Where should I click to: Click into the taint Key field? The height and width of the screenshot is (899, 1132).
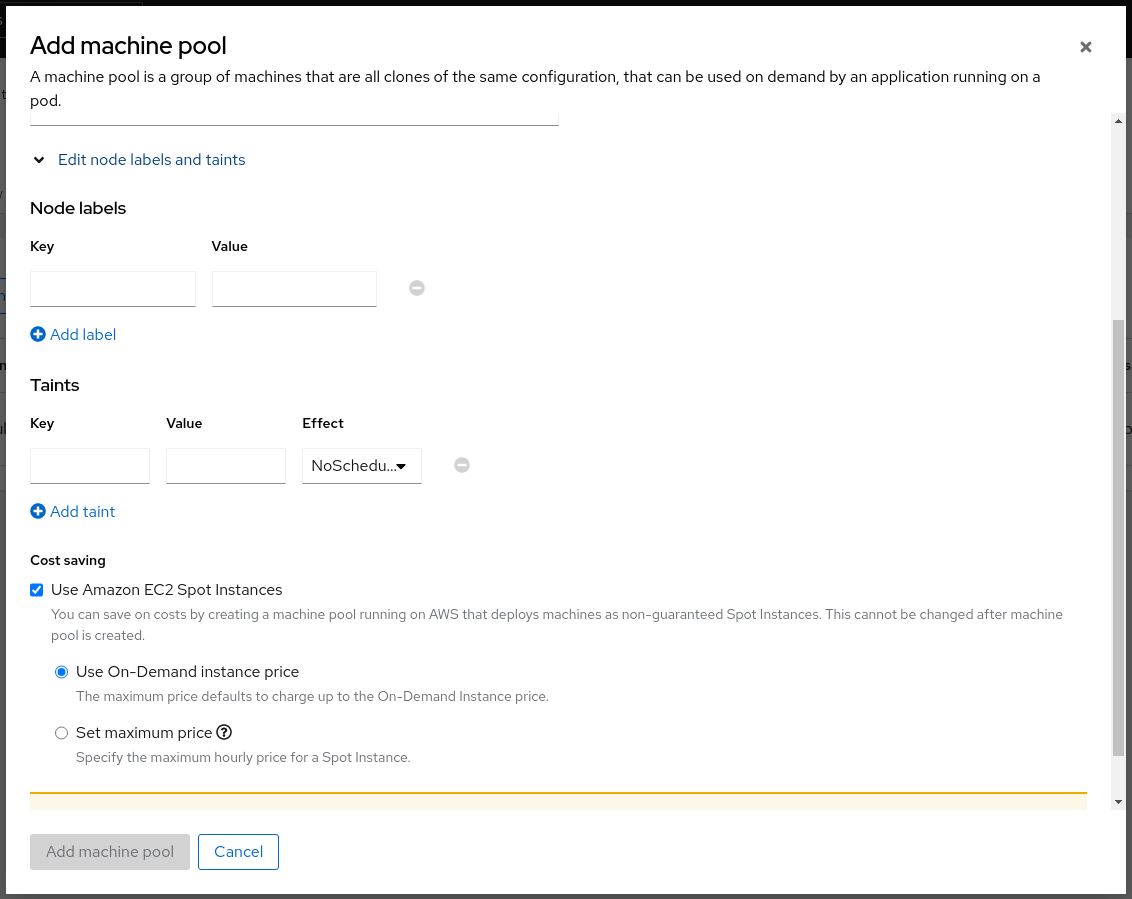90,466
